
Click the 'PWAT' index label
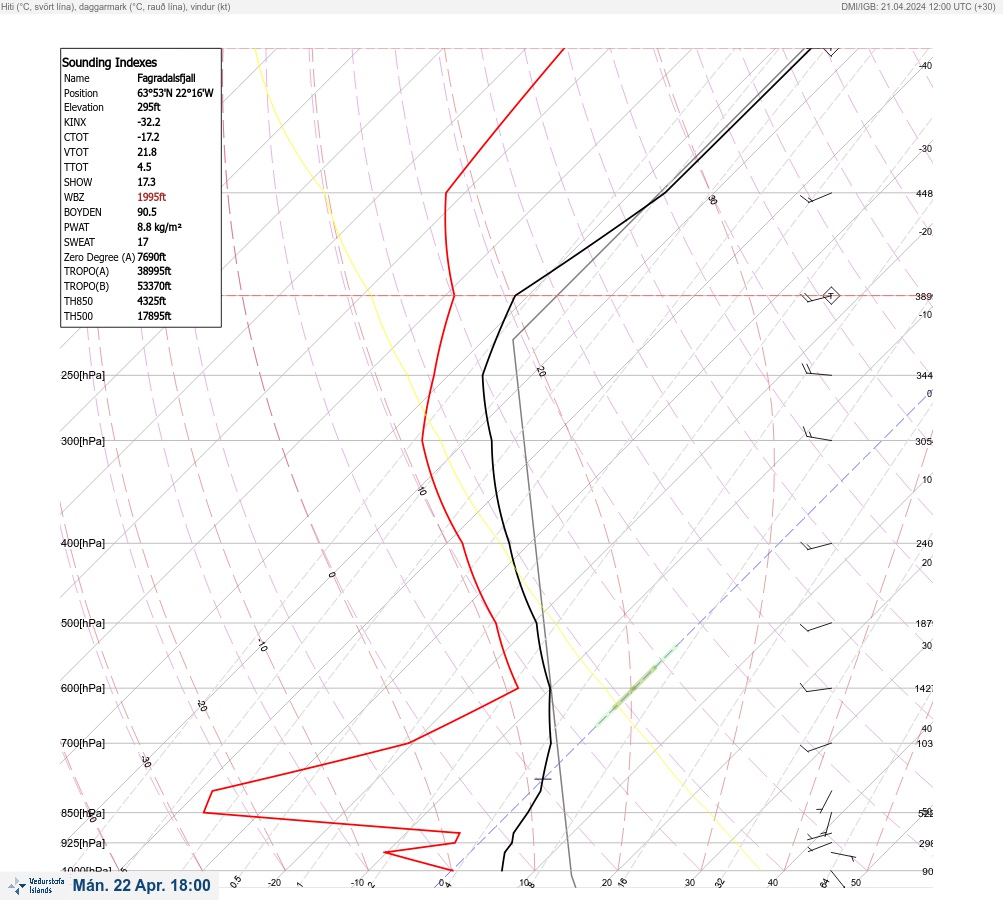click(x=77, y=227)
